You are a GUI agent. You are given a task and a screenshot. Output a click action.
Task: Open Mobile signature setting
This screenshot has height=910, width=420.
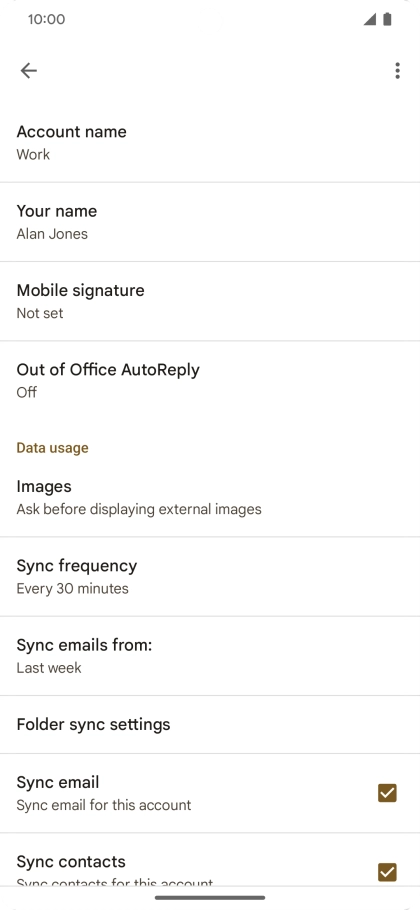(210, 301)
